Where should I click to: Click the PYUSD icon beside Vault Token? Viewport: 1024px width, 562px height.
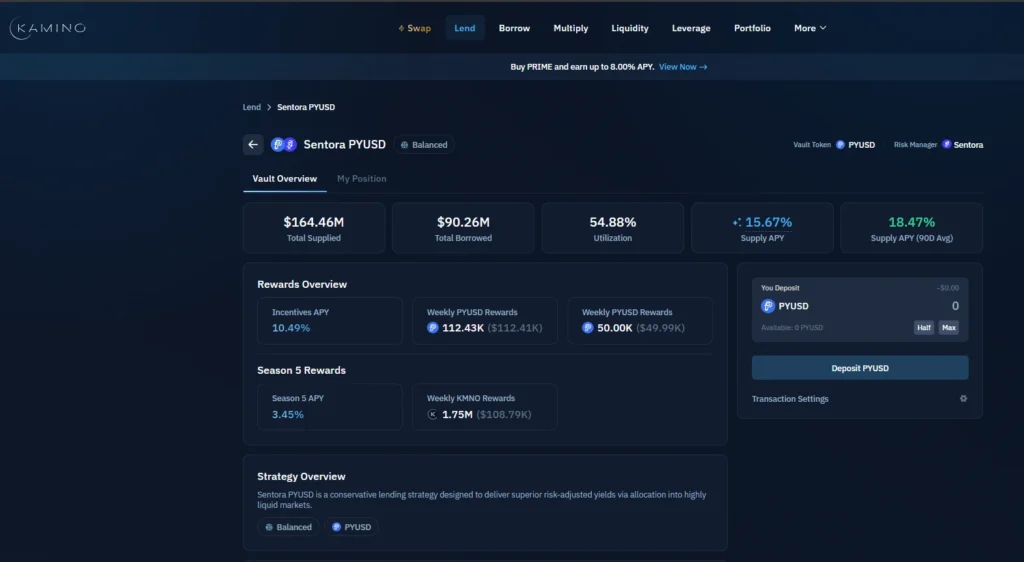tap(840, 145)
